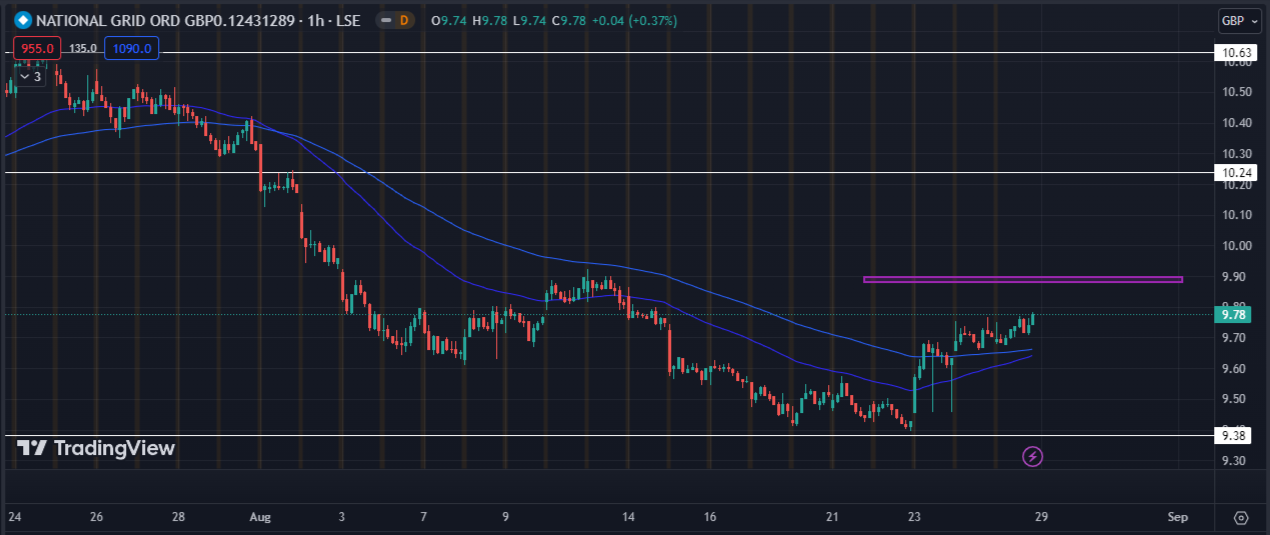Click the 135.0 spread value
1270x535 pixels.
83,48
